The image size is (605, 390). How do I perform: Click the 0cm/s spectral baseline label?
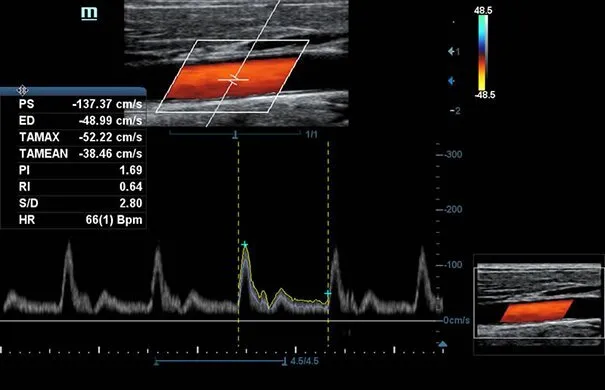click(456, 321)
